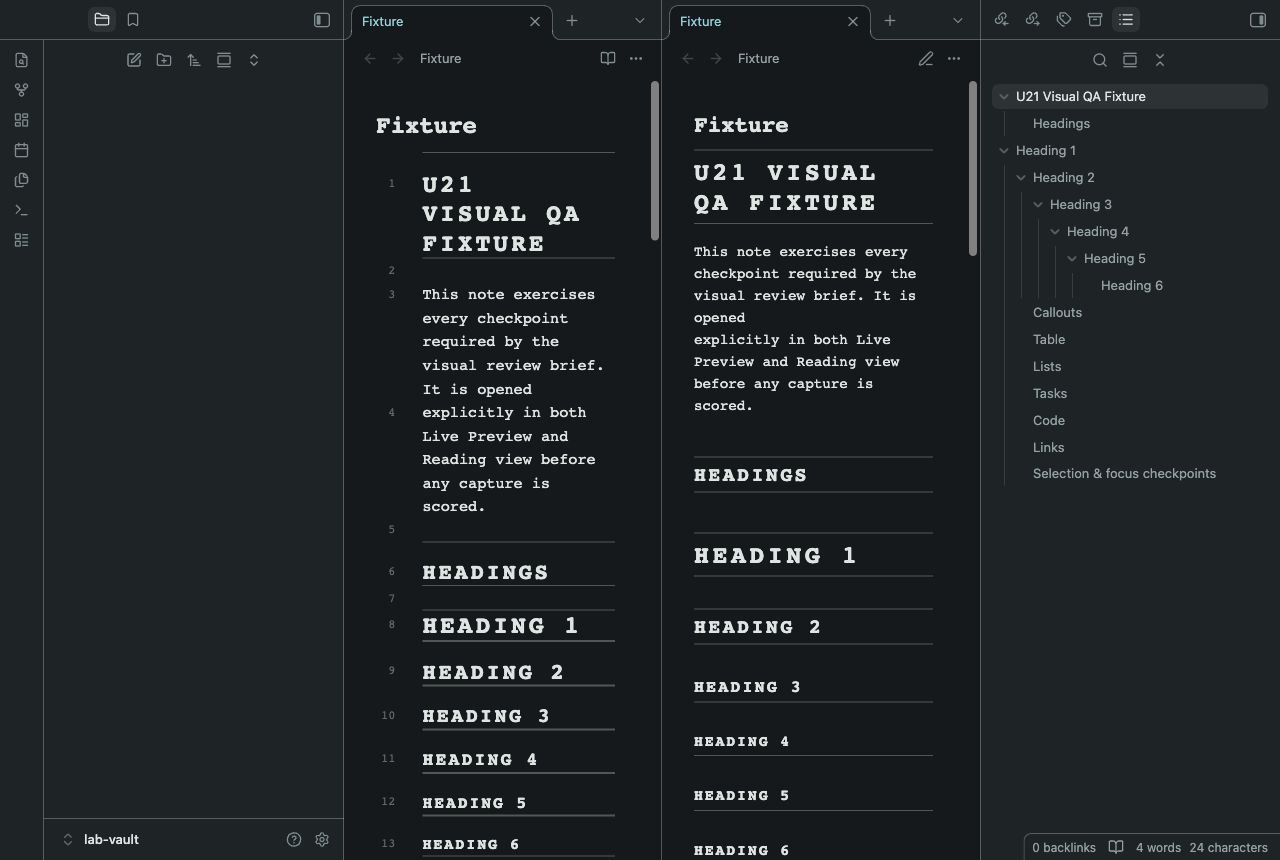Open the quick switcher from left ribbon

click(x=21, y=60)
